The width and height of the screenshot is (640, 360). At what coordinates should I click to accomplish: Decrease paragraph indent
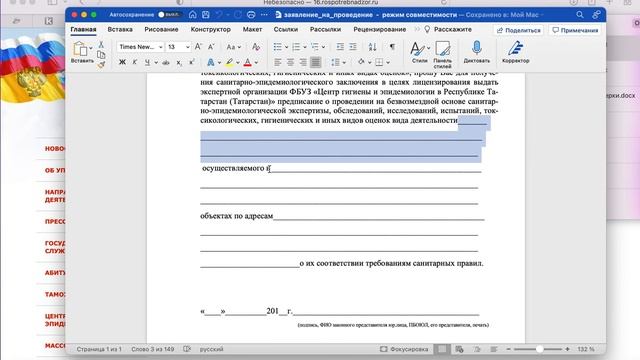click(340, 47)
